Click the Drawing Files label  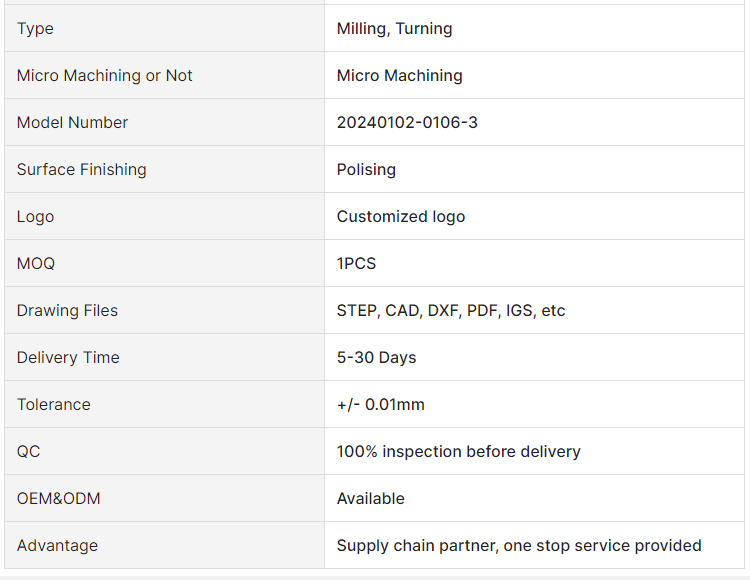(x=67, y=311)
